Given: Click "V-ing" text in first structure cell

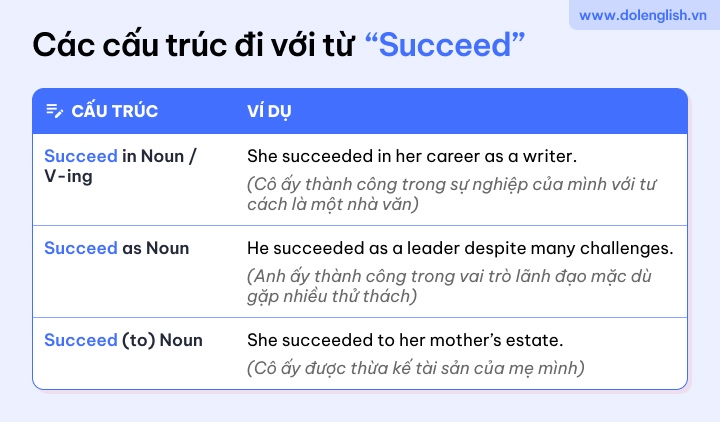Looking at the screenshot, I should pos(68,176).
